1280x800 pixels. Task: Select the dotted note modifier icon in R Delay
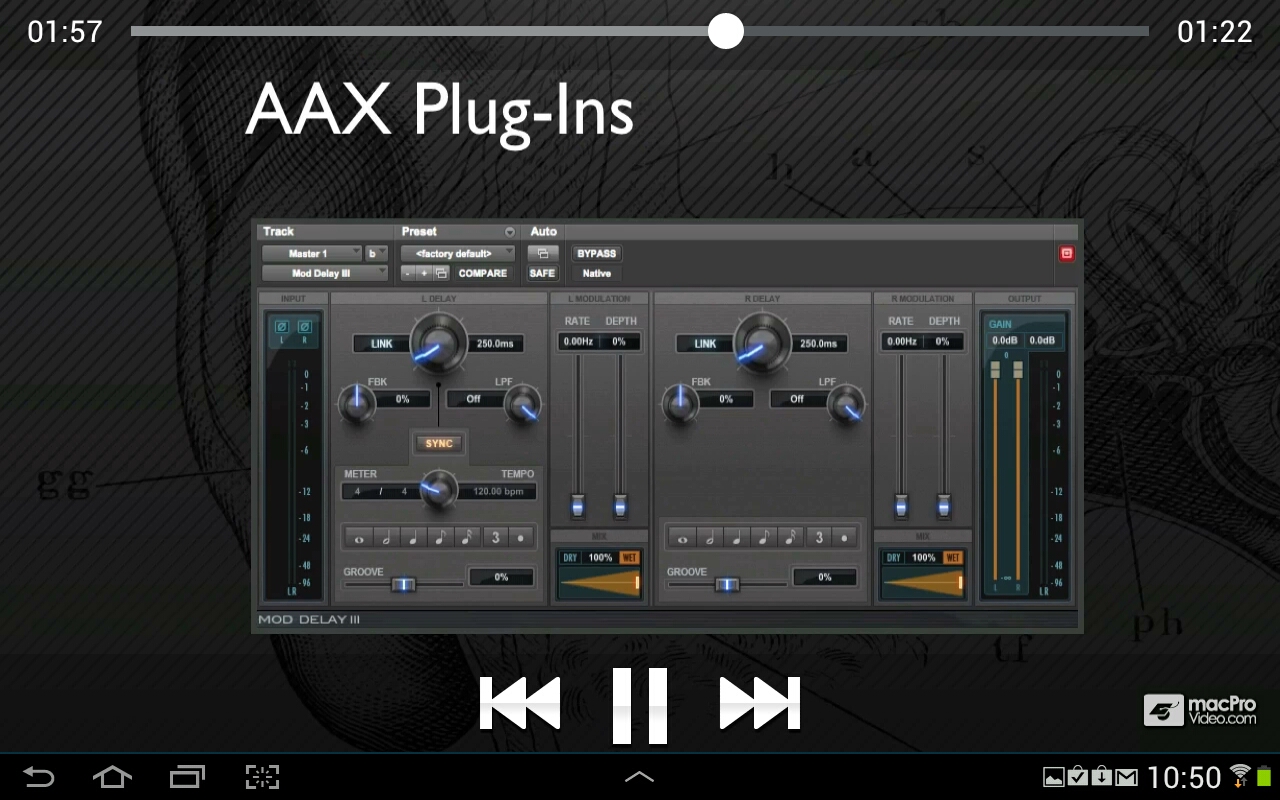coord(844,536)
